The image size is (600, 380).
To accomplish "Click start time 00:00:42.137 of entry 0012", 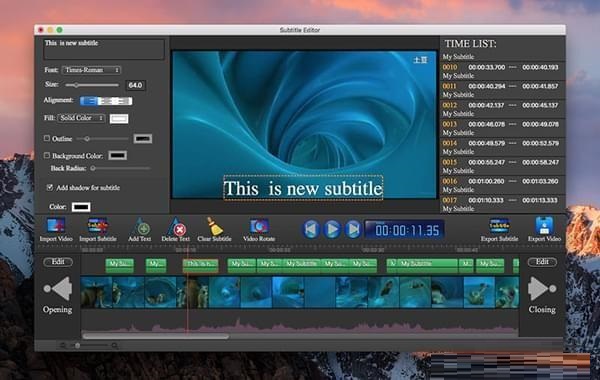I will coord(486,105).
